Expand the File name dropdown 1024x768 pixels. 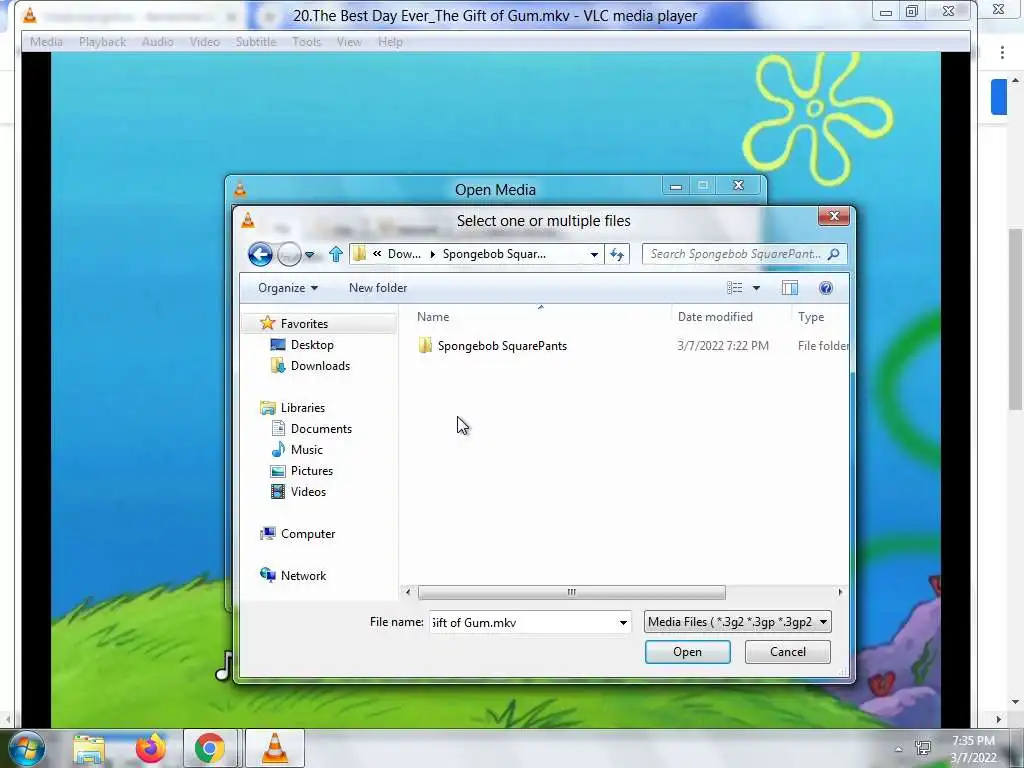pos(623,622)
